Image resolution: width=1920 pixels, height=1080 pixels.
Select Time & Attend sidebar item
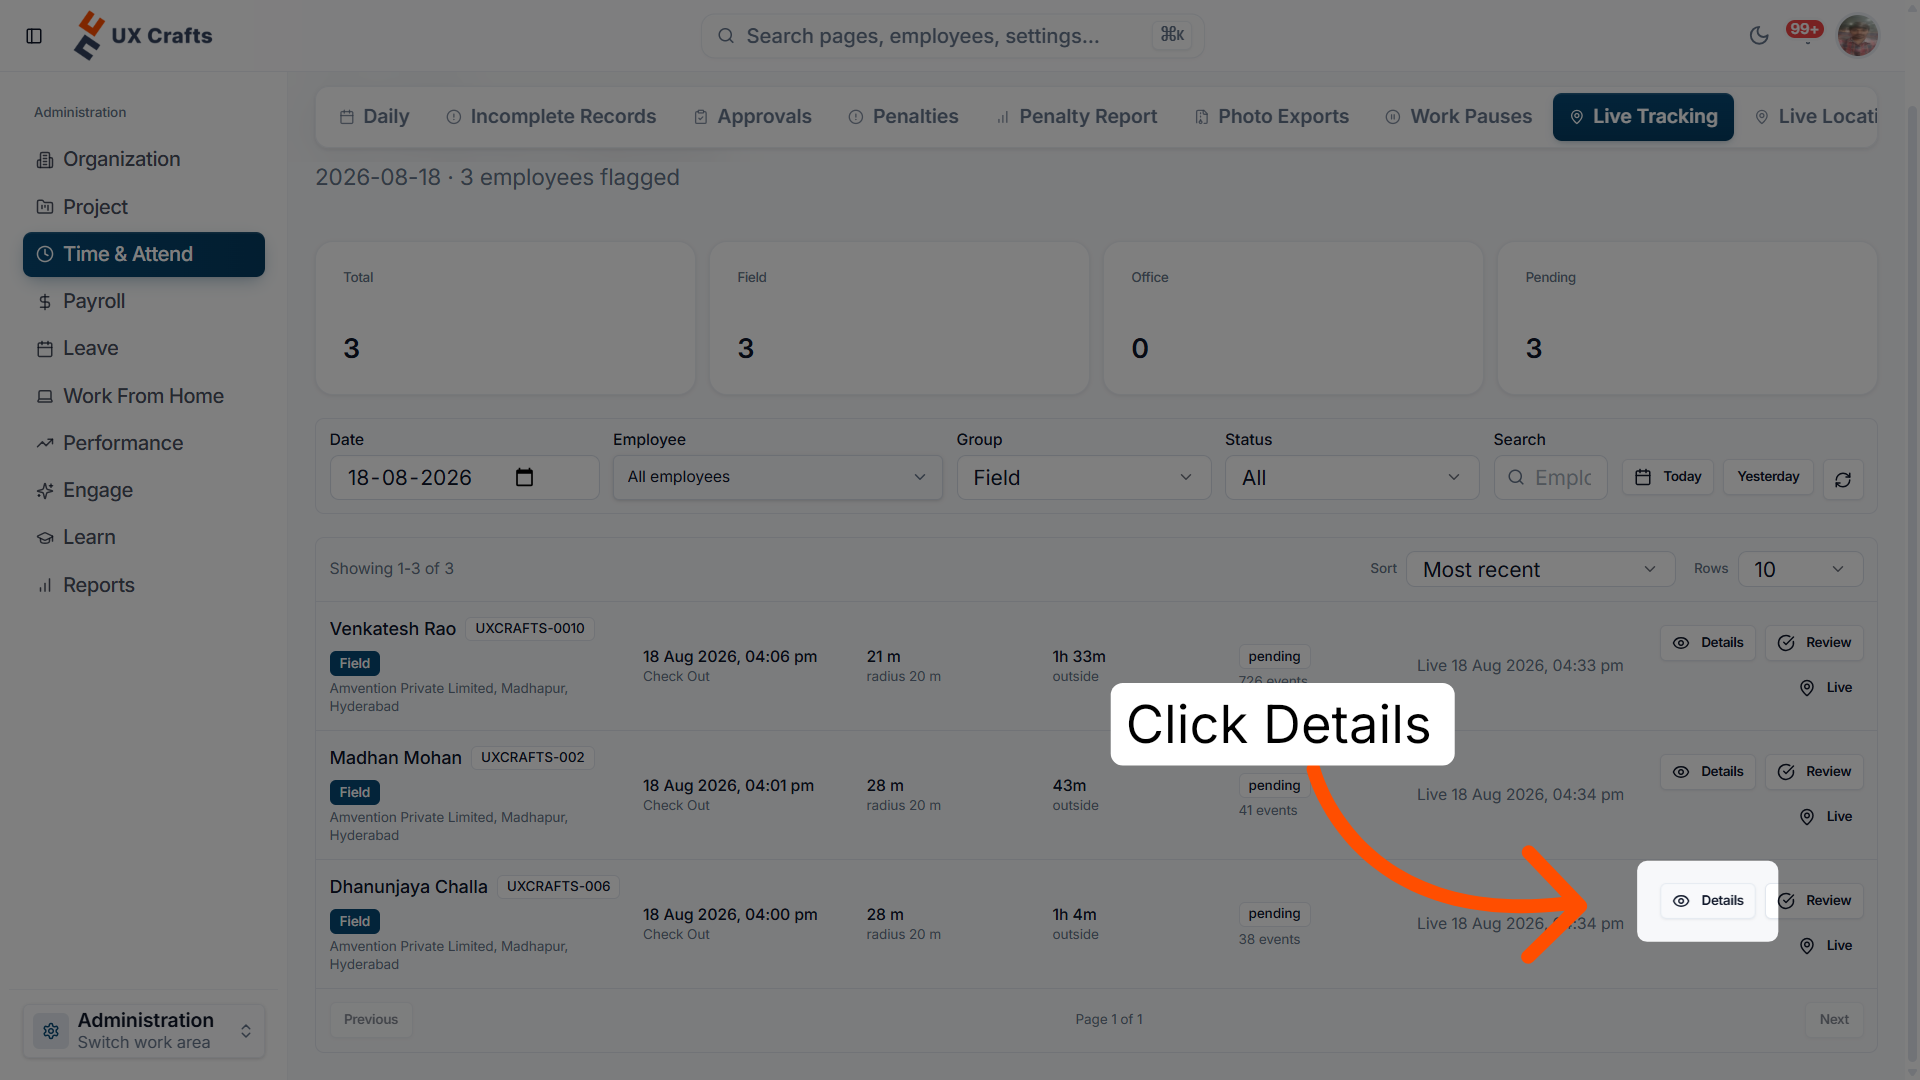click(144, 254)
